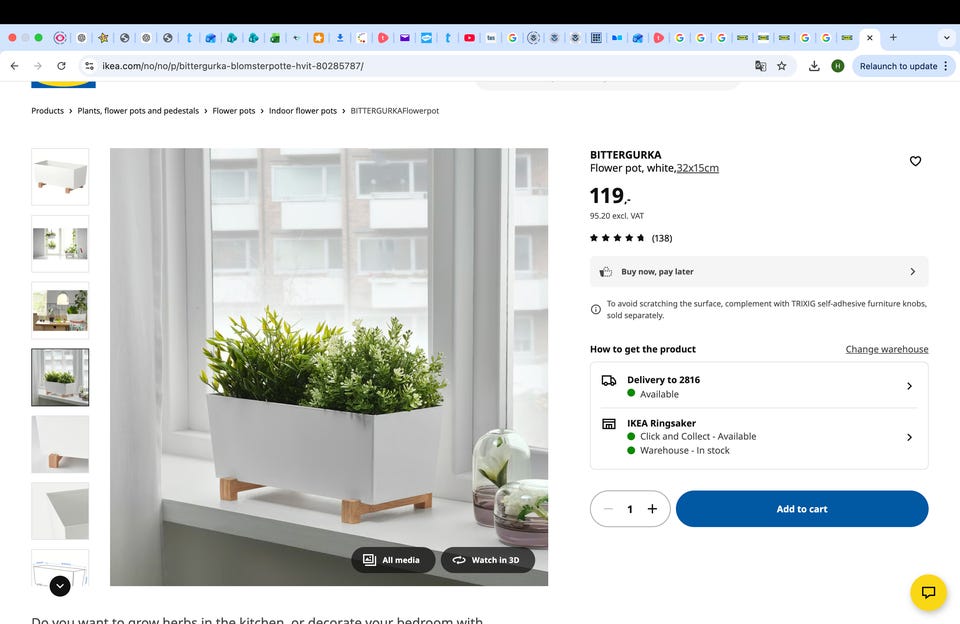Add BITTERGURKA to favorites with heart icon
This screenshot has height=624, width=960.
coord(915,161)
